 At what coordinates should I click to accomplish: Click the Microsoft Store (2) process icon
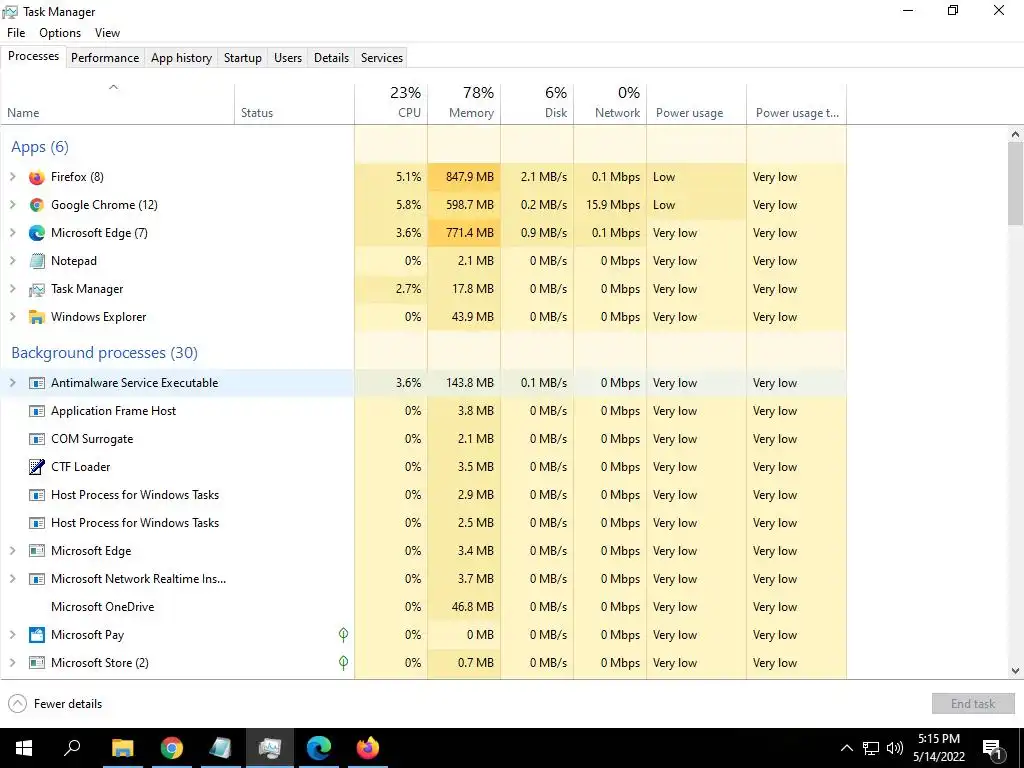[x=37, y=663]
